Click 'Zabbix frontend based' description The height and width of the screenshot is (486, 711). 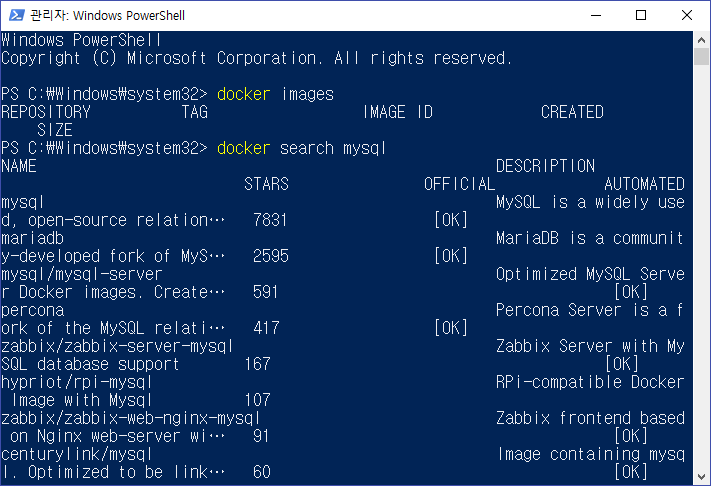click(x=590, y=418)
